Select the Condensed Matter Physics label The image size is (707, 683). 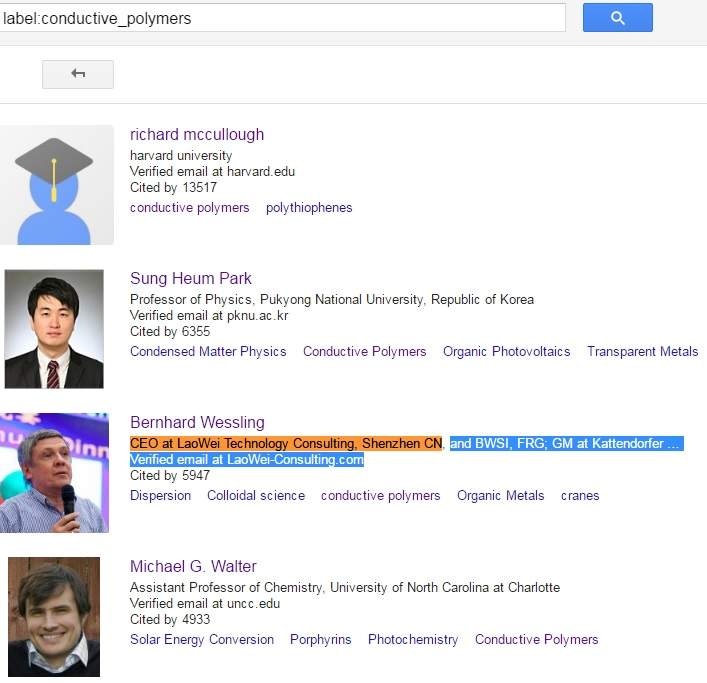pos(208,352)
